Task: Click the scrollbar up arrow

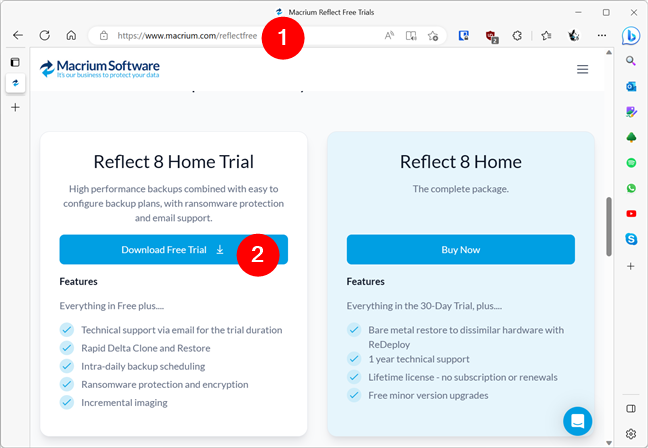Action: [x=609, y=52]
